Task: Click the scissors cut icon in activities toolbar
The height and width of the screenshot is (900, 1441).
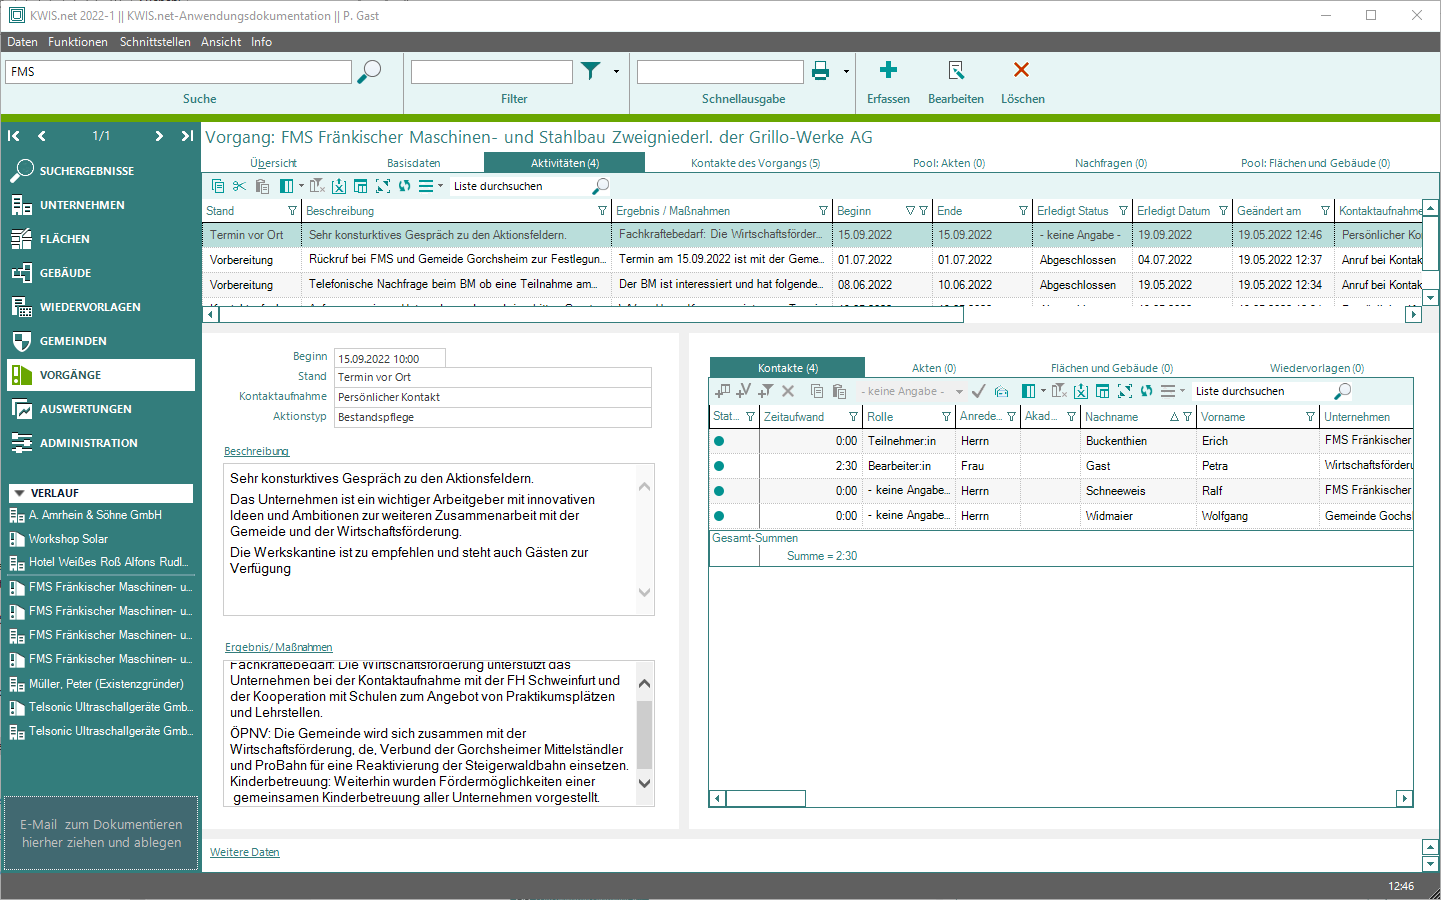Action: (239, 186)
